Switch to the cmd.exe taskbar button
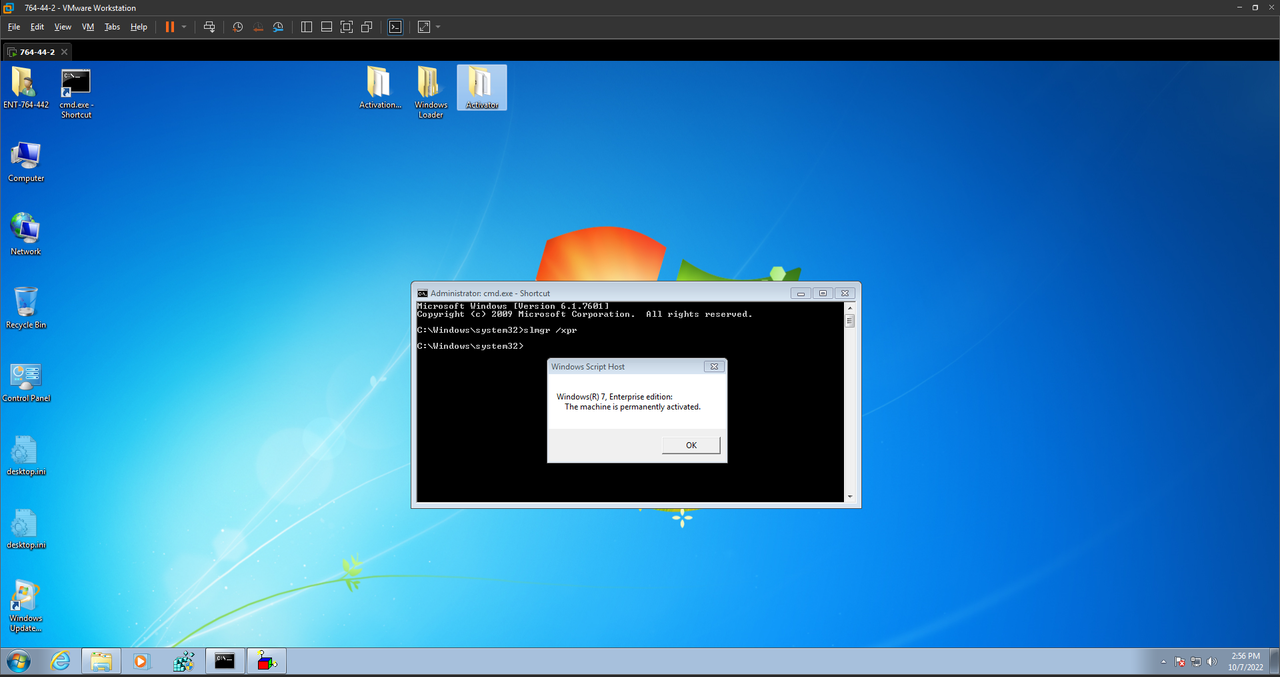Image resolution: width=1280 pixels, height=677 pixels. click(x=225, y=661)
